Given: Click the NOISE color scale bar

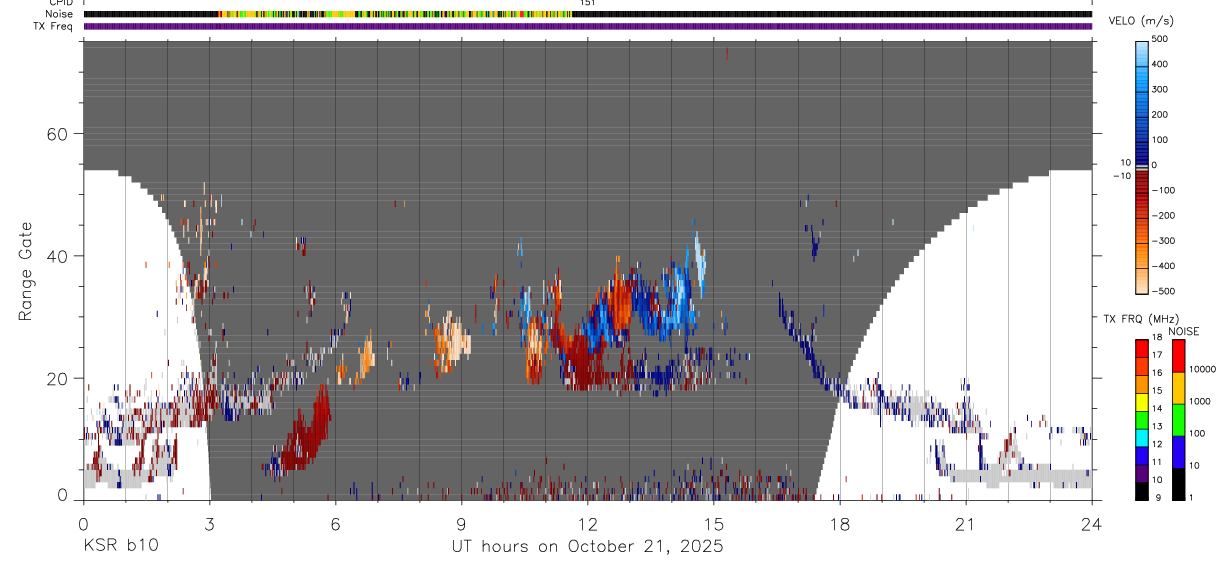Looking at the screenshot, I should [1179, 419].
